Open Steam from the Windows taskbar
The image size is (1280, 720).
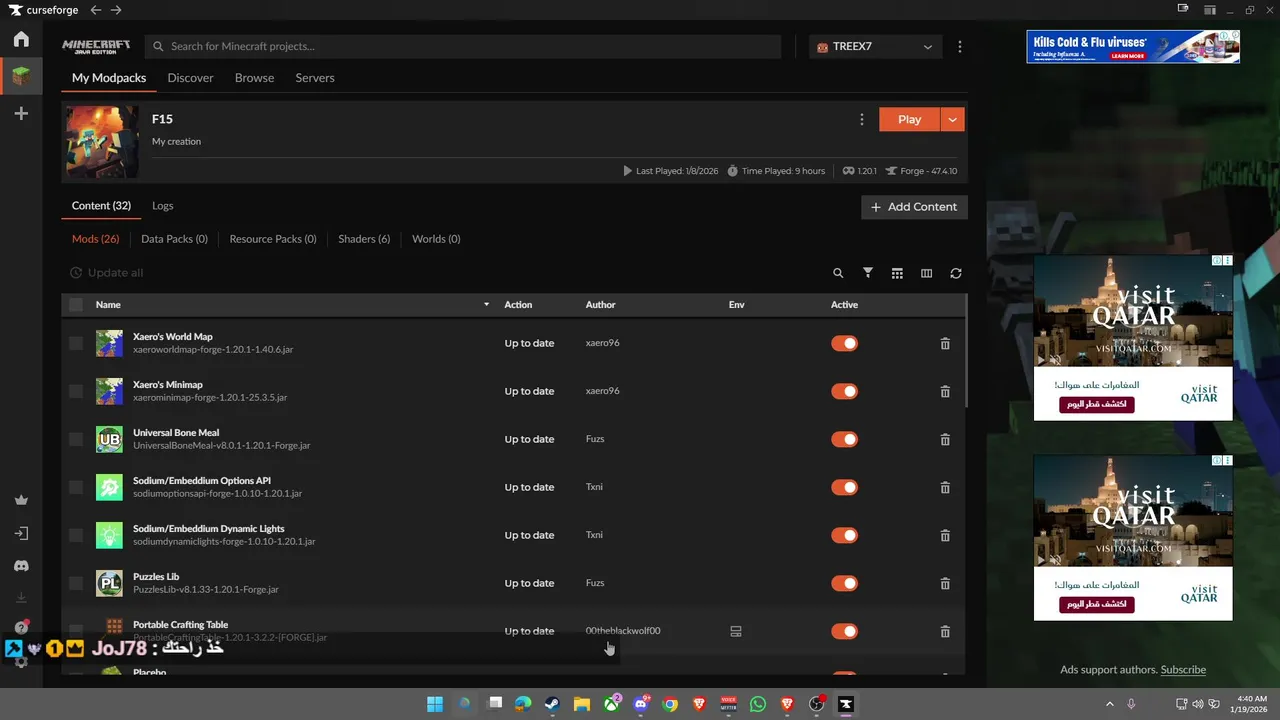[552, 704]
